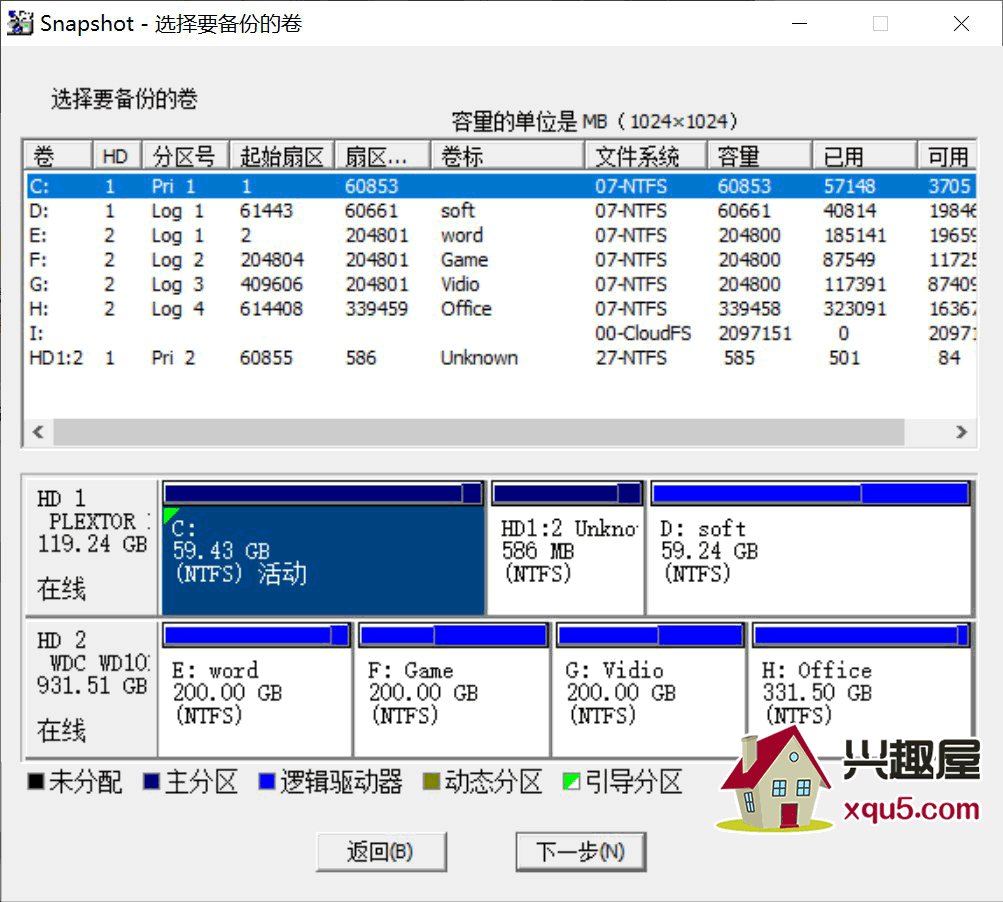Sort by the 文件系统 column header
The width and height of the screenshot is (1003, 902).
coord(646,156)
